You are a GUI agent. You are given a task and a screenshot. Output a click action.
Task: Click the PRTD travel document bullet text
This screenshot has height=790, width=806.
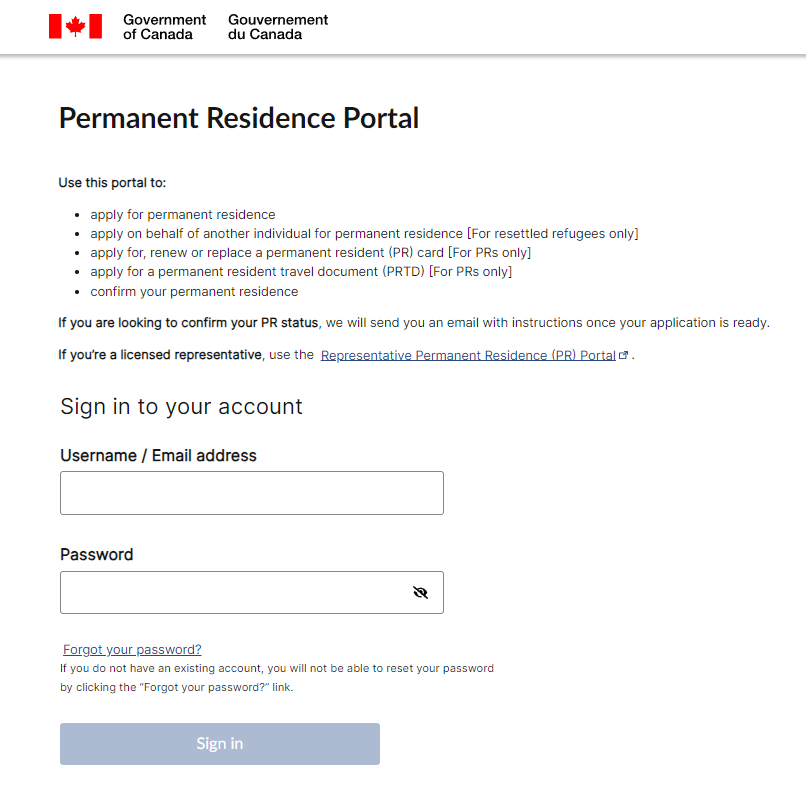pos(300,272)
